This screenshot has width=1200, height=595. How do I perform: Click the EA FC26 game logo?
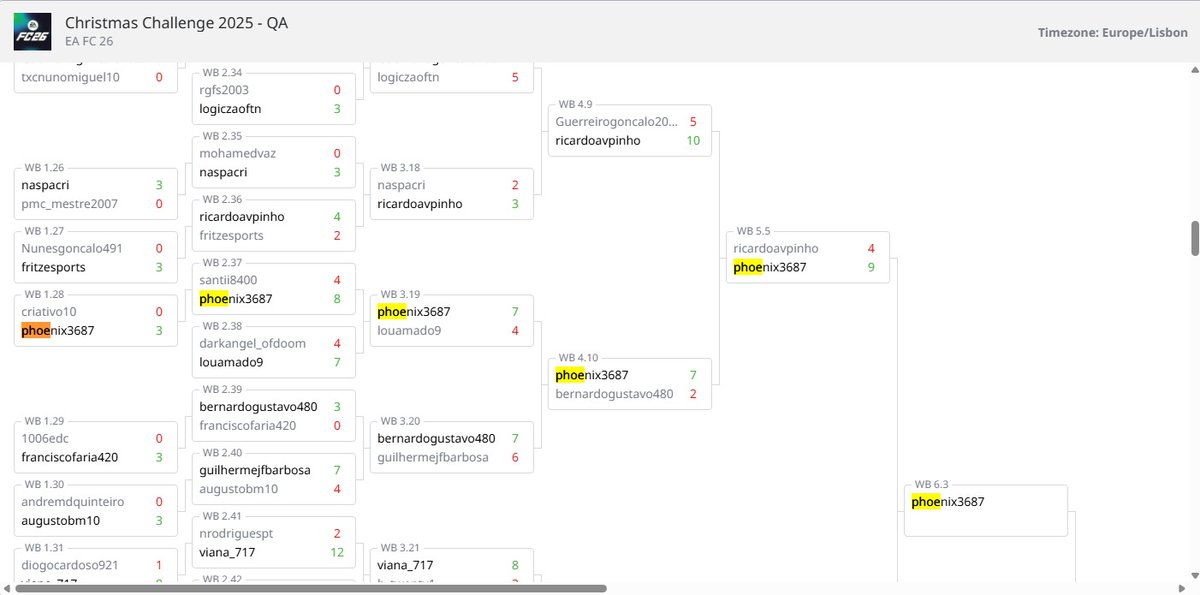pos(32,32)
